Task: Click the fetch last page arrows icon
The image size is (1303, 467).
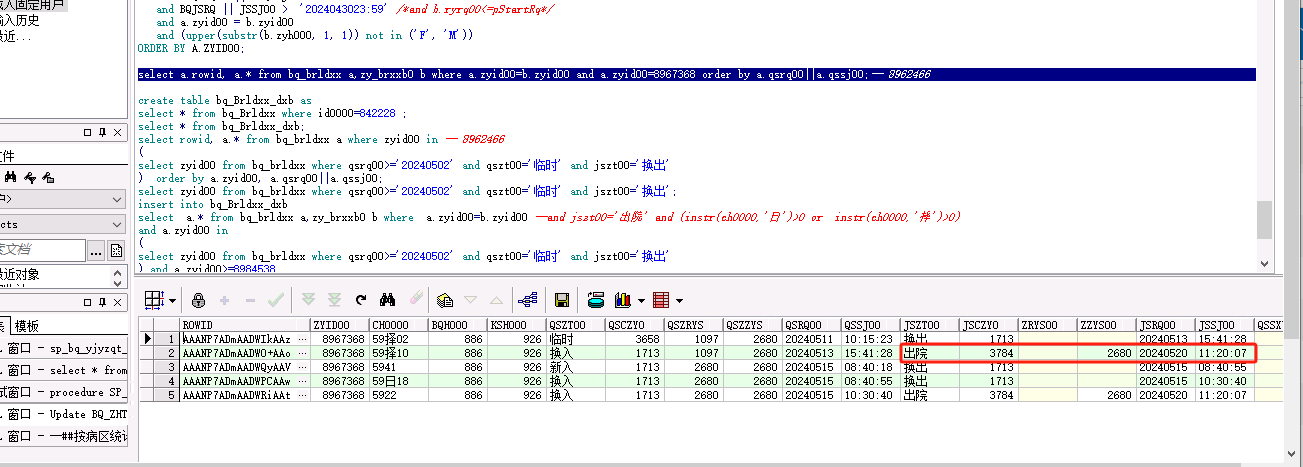Action: coord(333,300)
